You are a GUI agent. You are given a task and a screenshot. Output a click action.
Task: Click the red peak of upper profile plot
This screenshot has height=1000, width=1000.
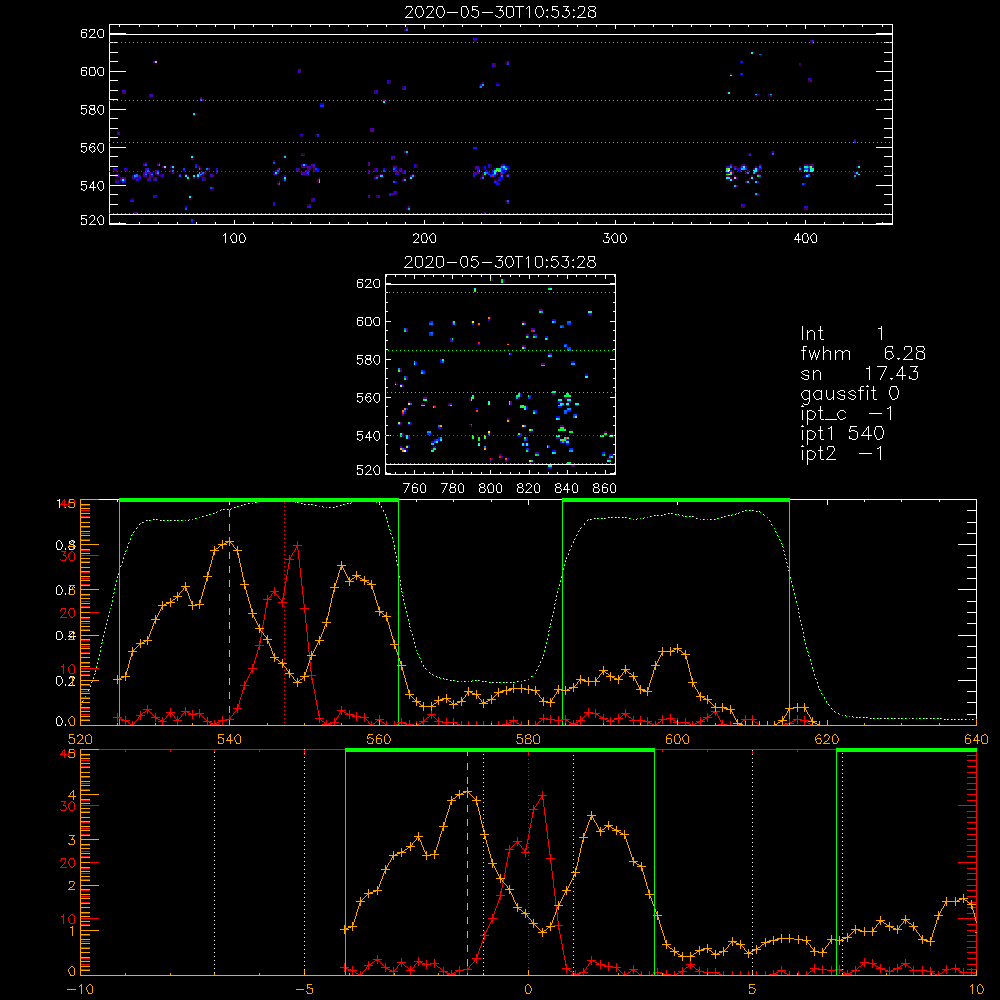click(297, 545)
